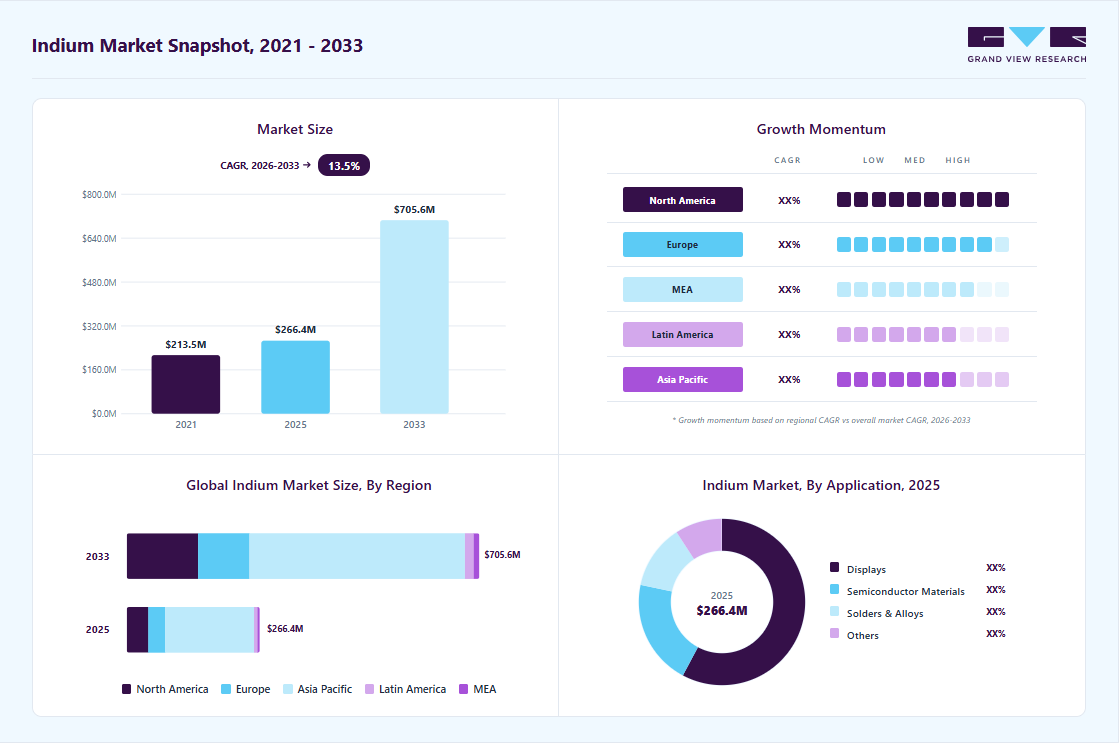Click the Europe legend swatch under region chart

coord(226,689)
